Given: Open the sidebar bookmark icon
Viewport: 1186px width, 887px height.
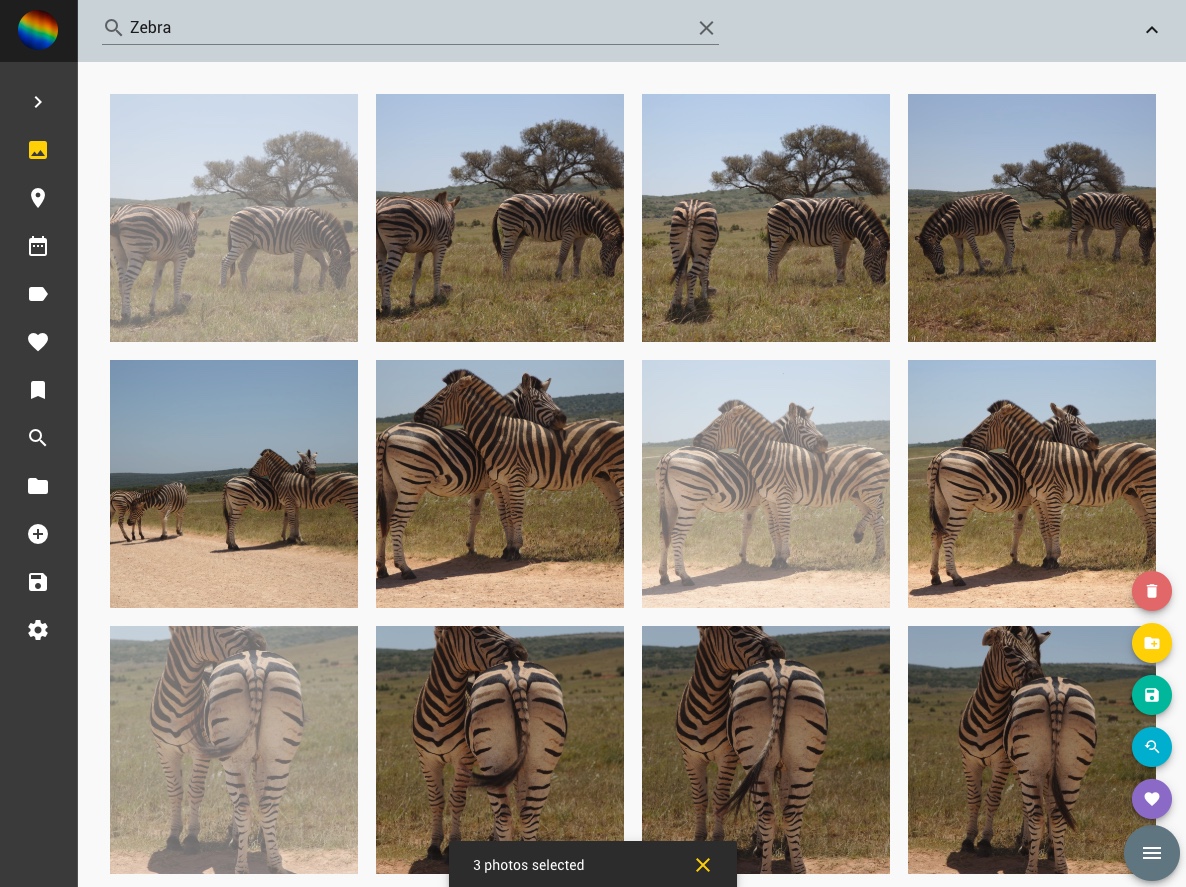Looking at the screenshot, I should tap(38, 390).
